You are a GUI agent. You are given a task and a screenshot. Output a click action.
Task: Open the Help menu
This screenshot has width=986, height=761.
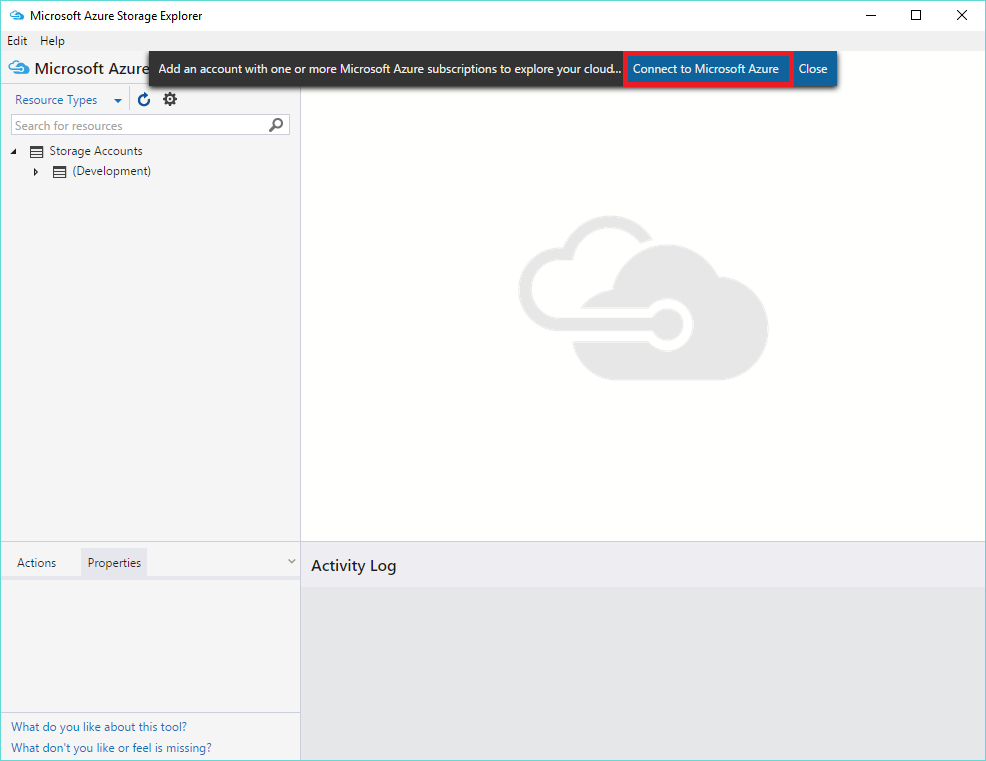[x=52, y=41]
